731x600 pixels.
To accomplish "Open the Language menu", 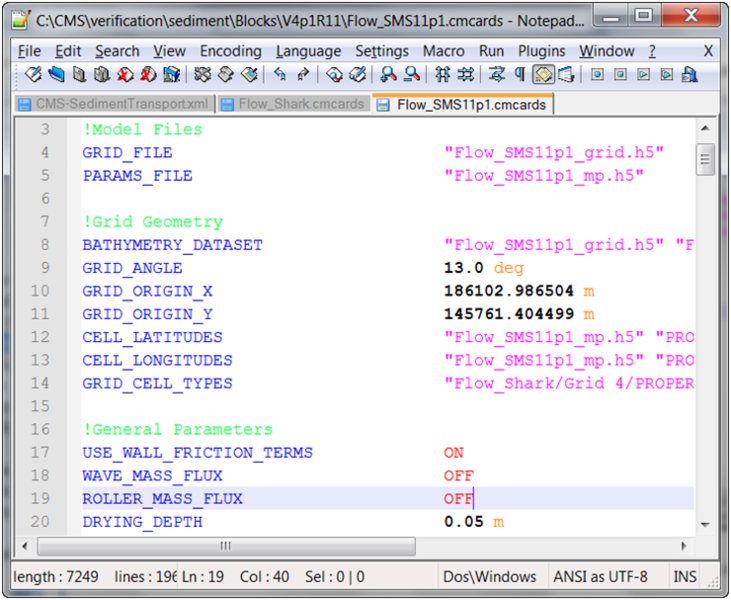I will pyautogui.click(x=308, y=51).
